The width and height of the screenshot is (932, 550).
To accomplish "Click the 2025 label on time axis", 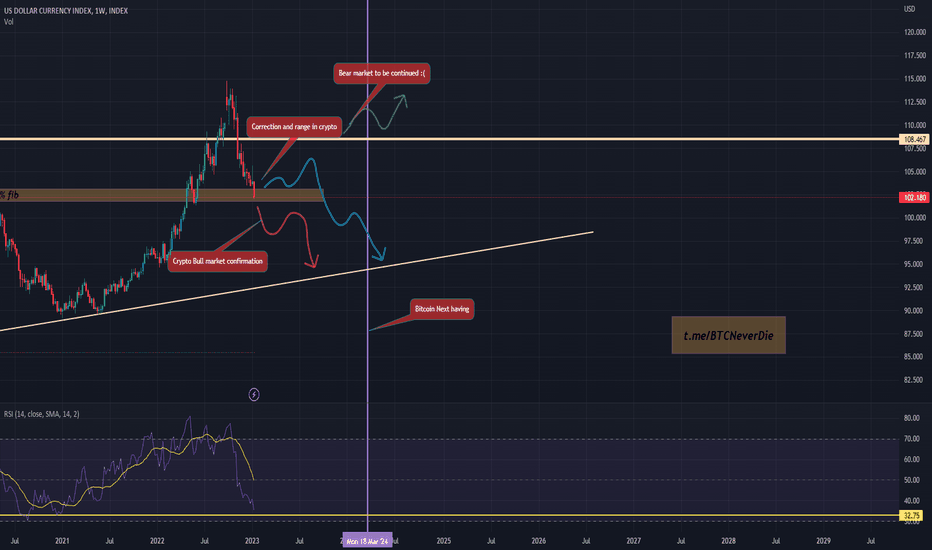I will pyautogui.click(x=443, y=541).
